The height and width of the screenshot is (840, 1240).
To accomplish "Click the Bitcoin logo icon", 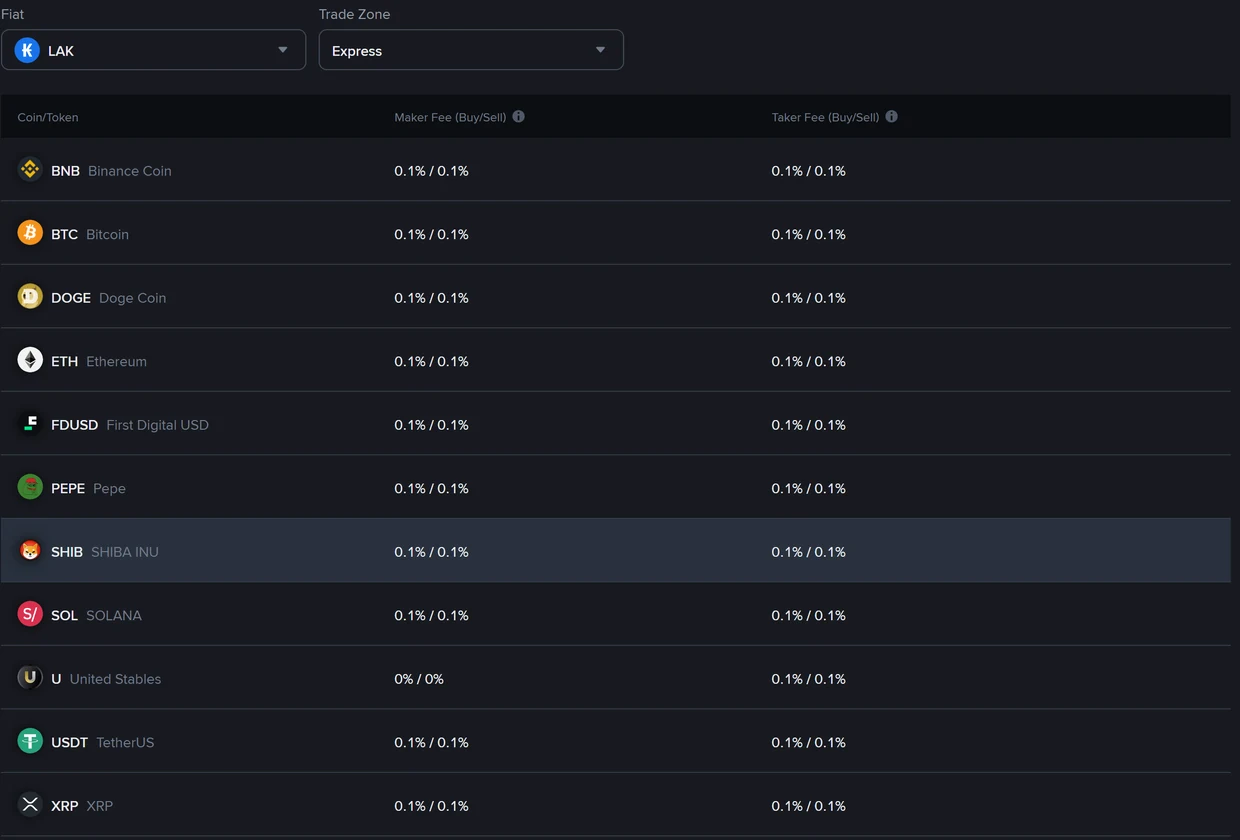I will pyautogui.click(x=30, y=233).
